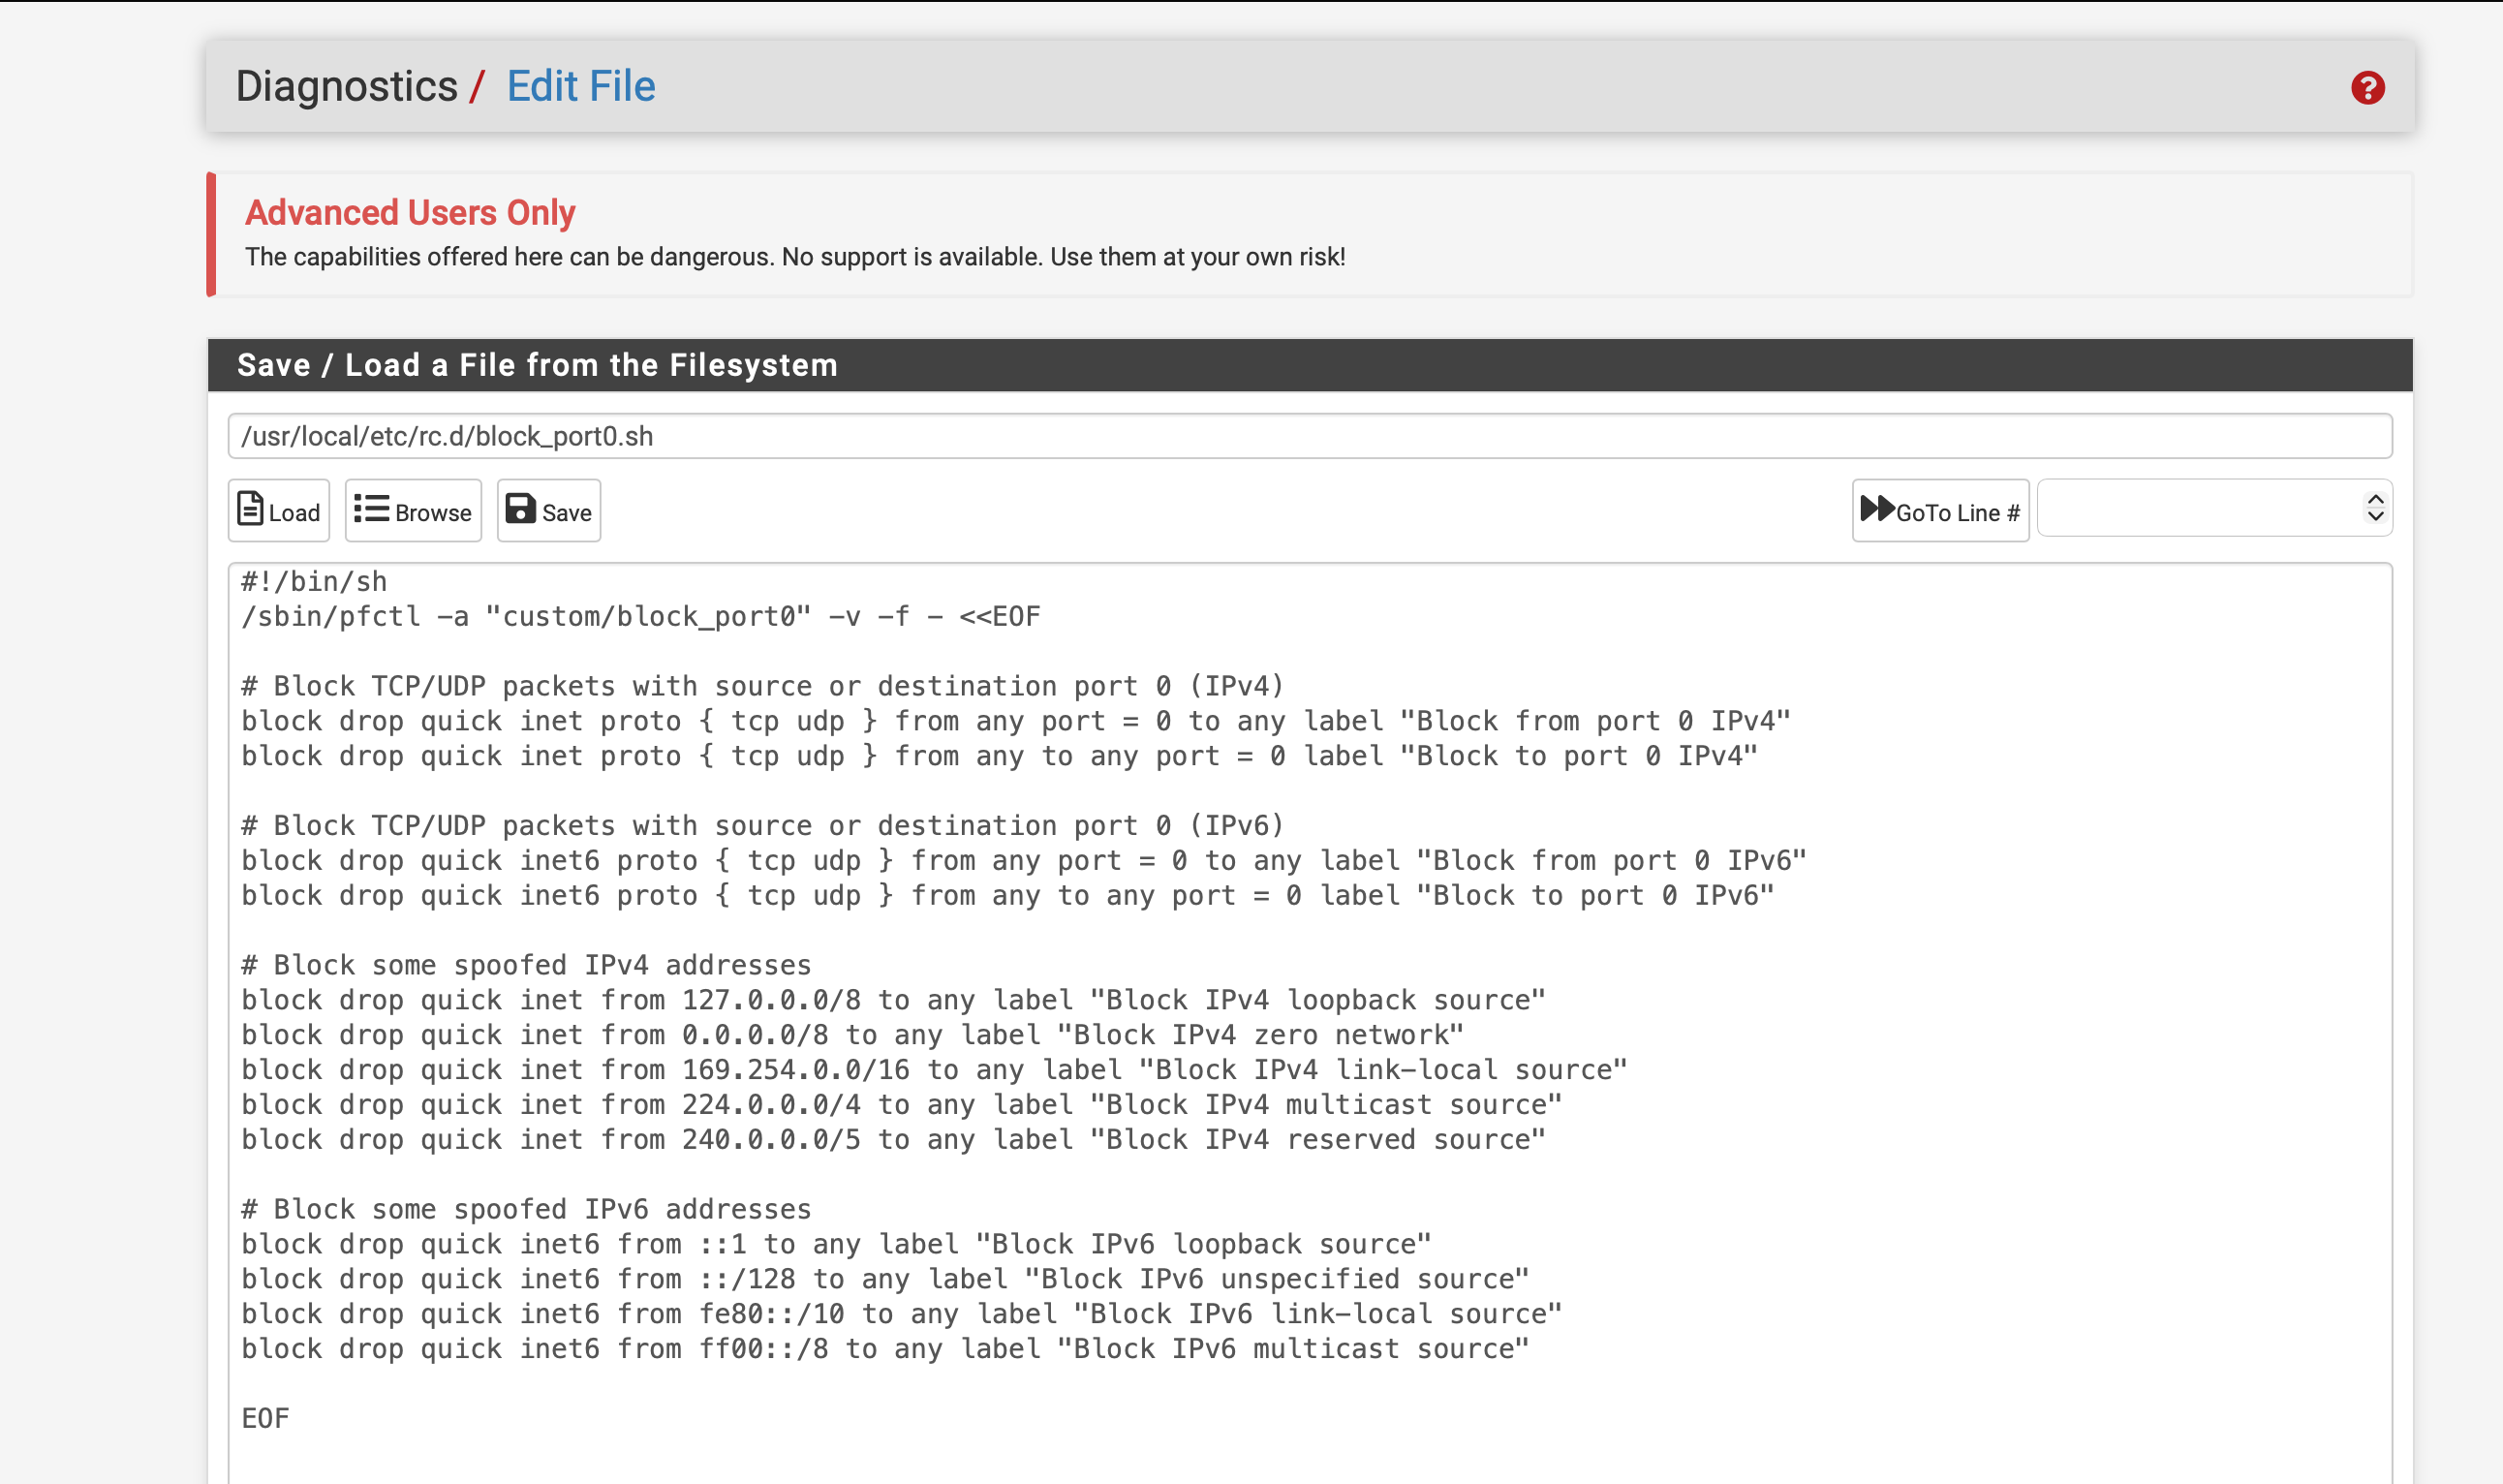2503x1484 pixels.
Task: Click the Diagnostics breadcrumb text
Action: click(346, 87)
